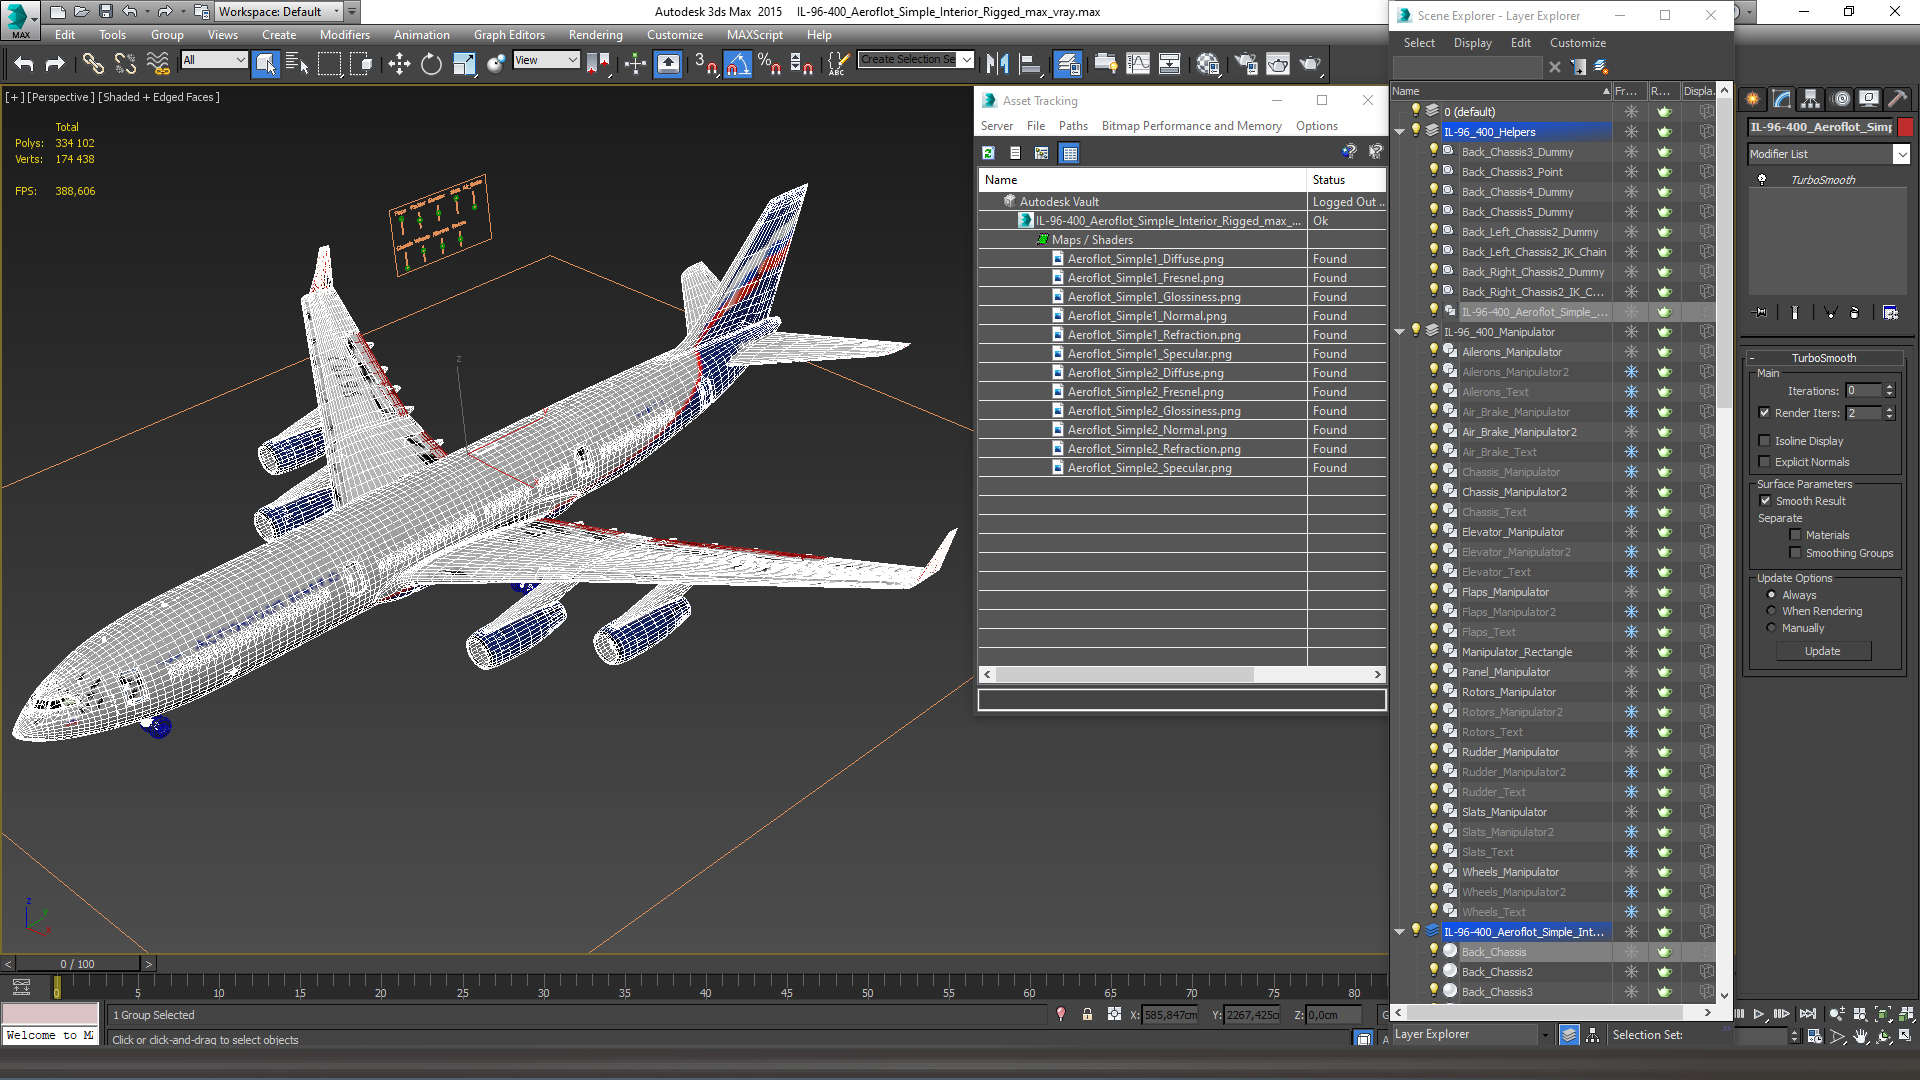Click the Iterations spinner arrows
The image size is (1920, 1080).
[1889, 391]
